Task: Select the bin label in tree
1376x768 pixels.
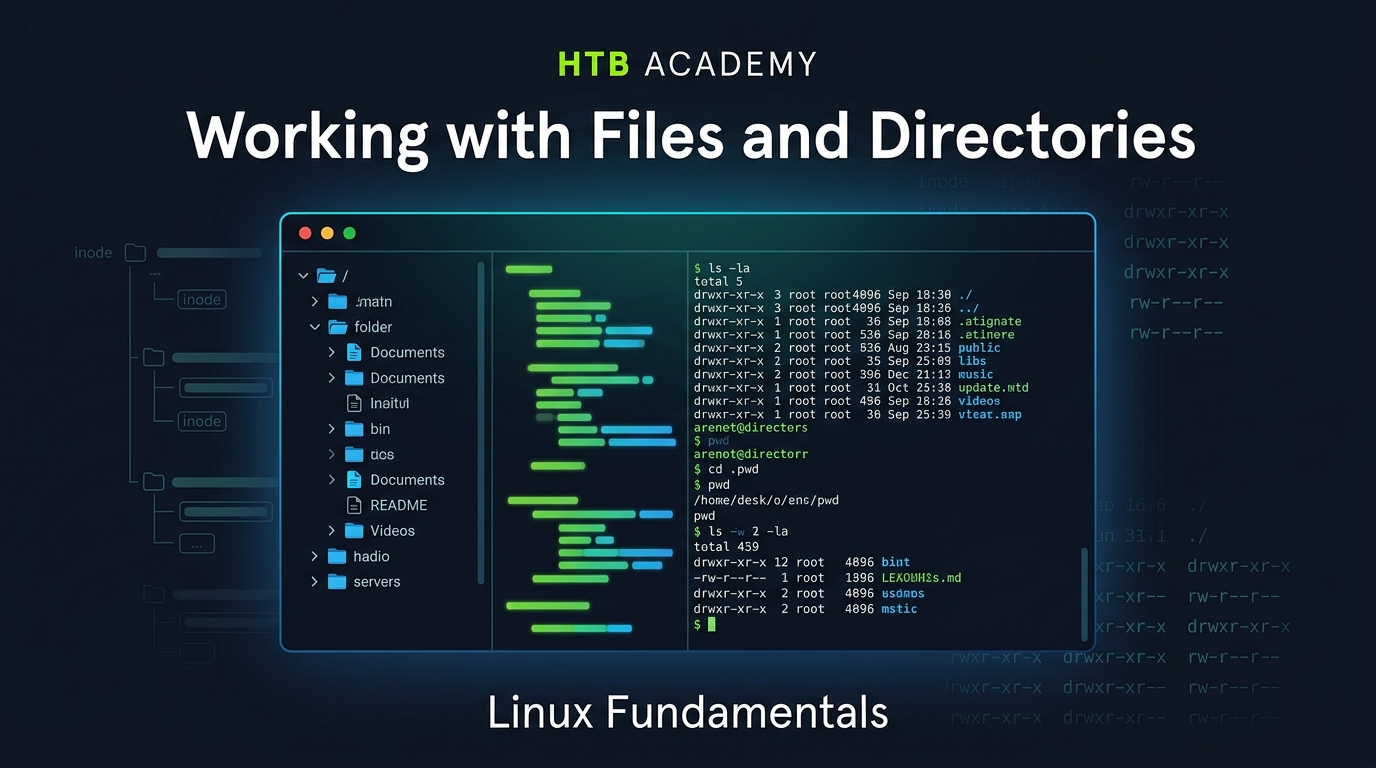Action: [x=380, y=428]
